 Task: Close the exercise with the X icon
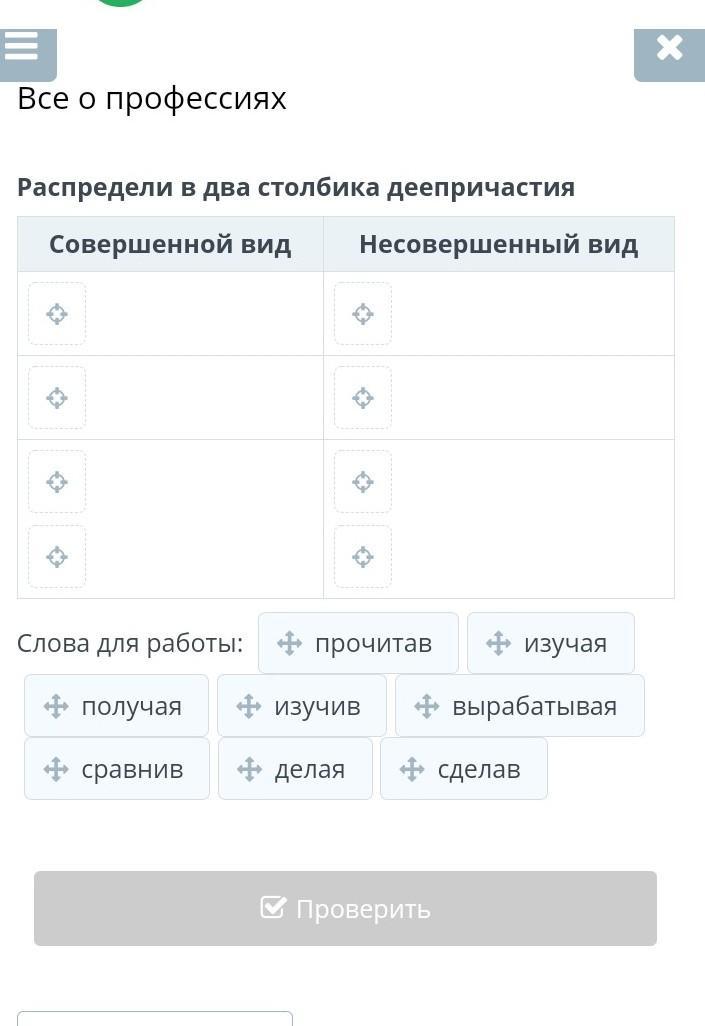tap(669, 48)
